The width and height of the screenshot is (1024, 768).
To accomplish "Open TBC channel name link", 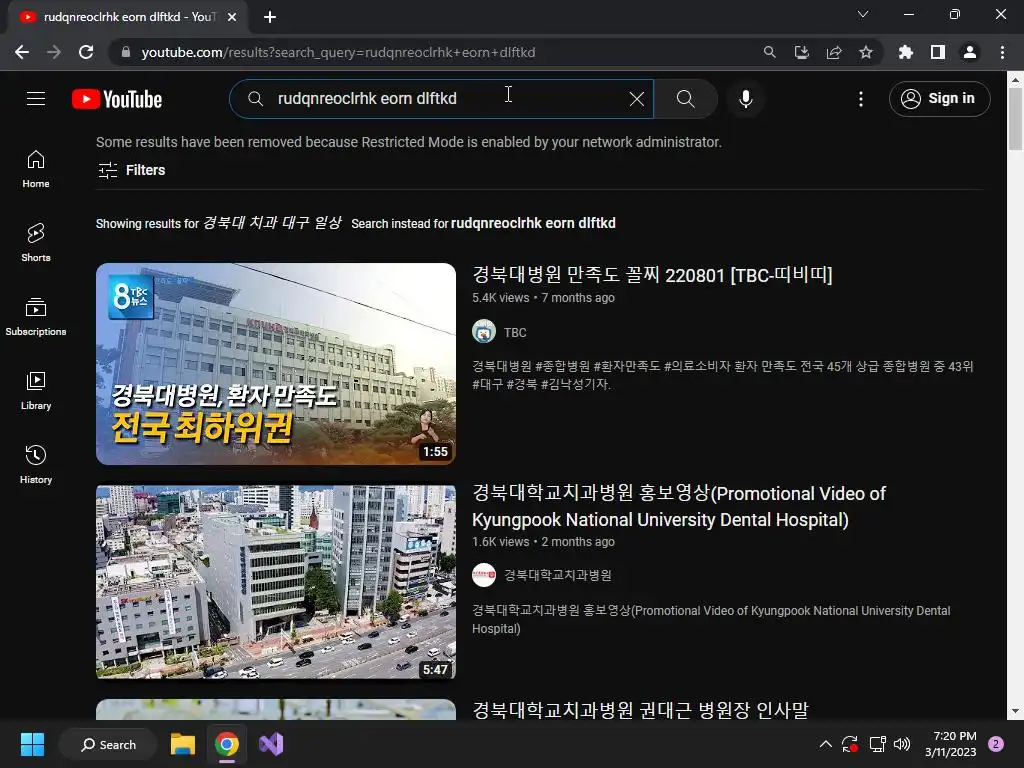I will [515, 332].
